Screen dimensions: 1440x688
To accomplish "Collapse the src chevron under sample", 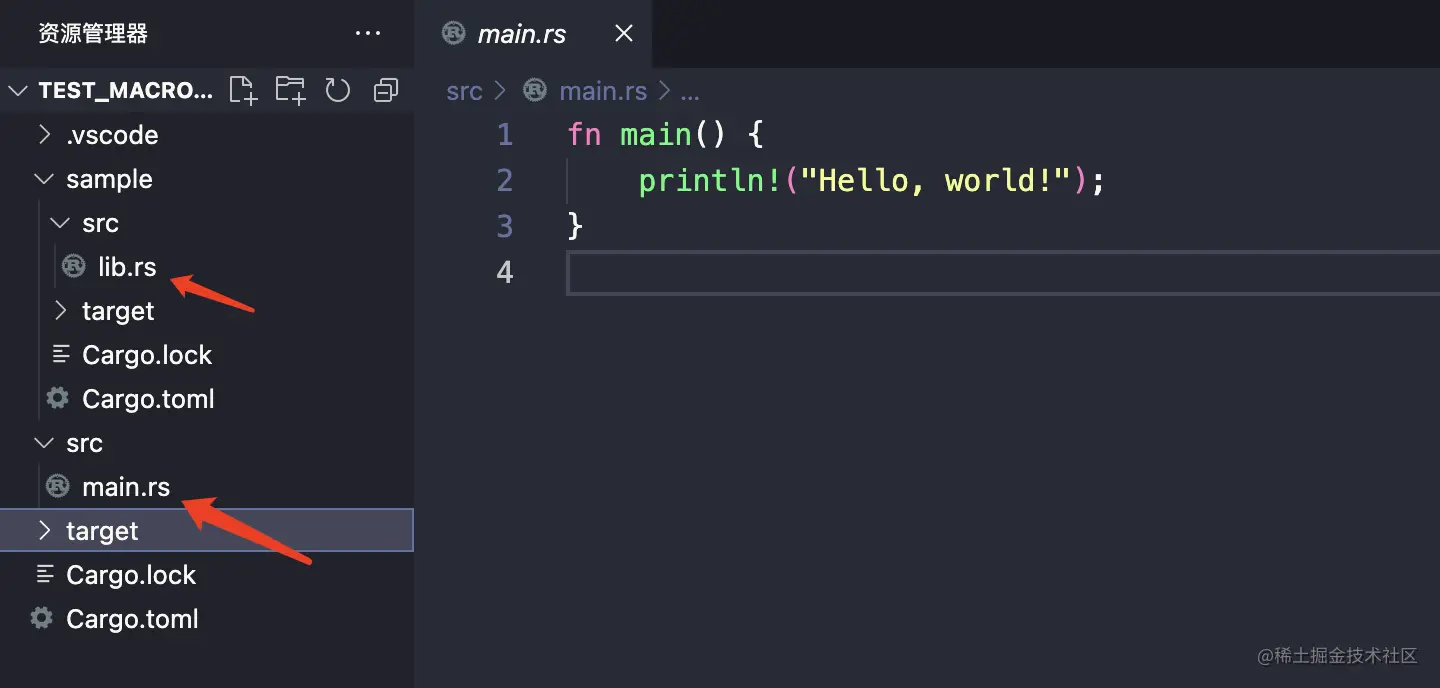I will pos(60,223).
